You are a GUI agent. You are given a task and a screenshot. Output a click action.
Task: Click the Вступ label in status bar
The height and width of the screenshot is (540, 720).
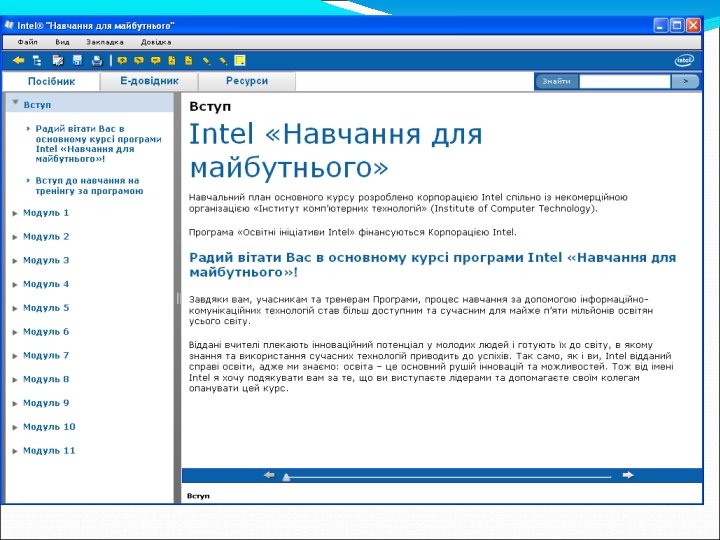pyautogui.click(x=198, y=496)
